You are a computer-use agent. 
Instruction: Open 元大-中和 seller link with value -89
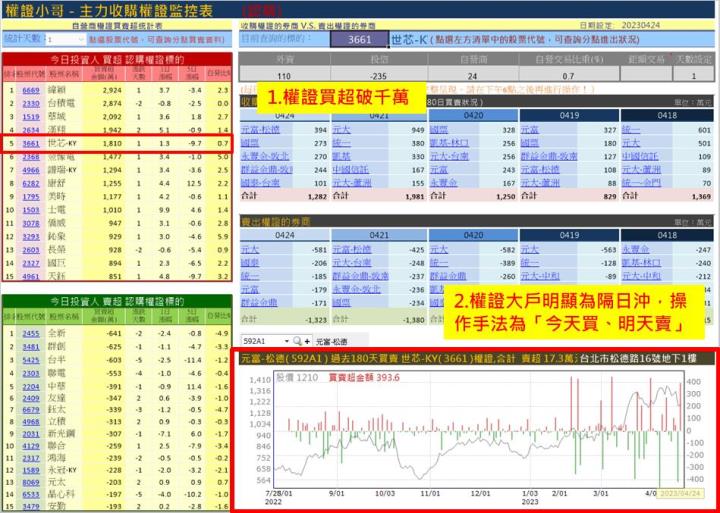pos(540,276)
